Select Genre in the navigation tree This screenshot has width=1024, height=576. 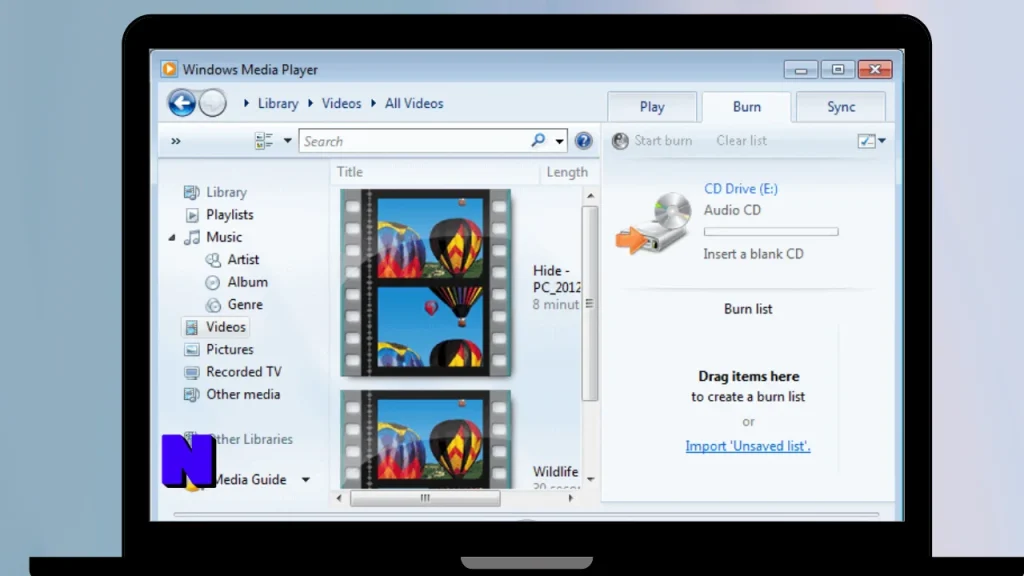[245, 305]
